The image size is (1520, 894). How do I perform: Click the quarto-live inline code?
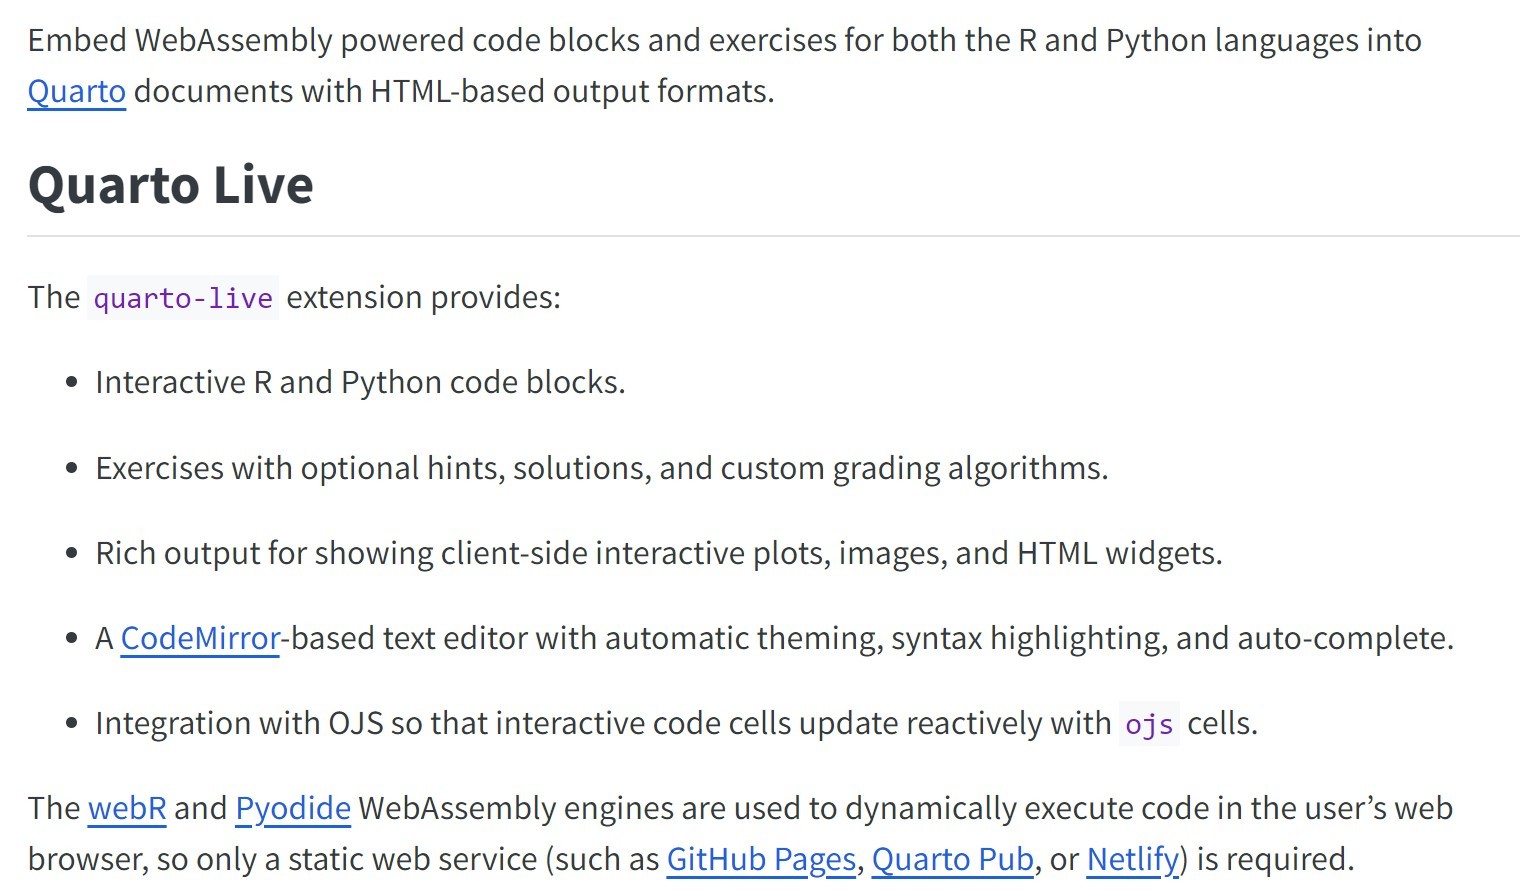183,298
